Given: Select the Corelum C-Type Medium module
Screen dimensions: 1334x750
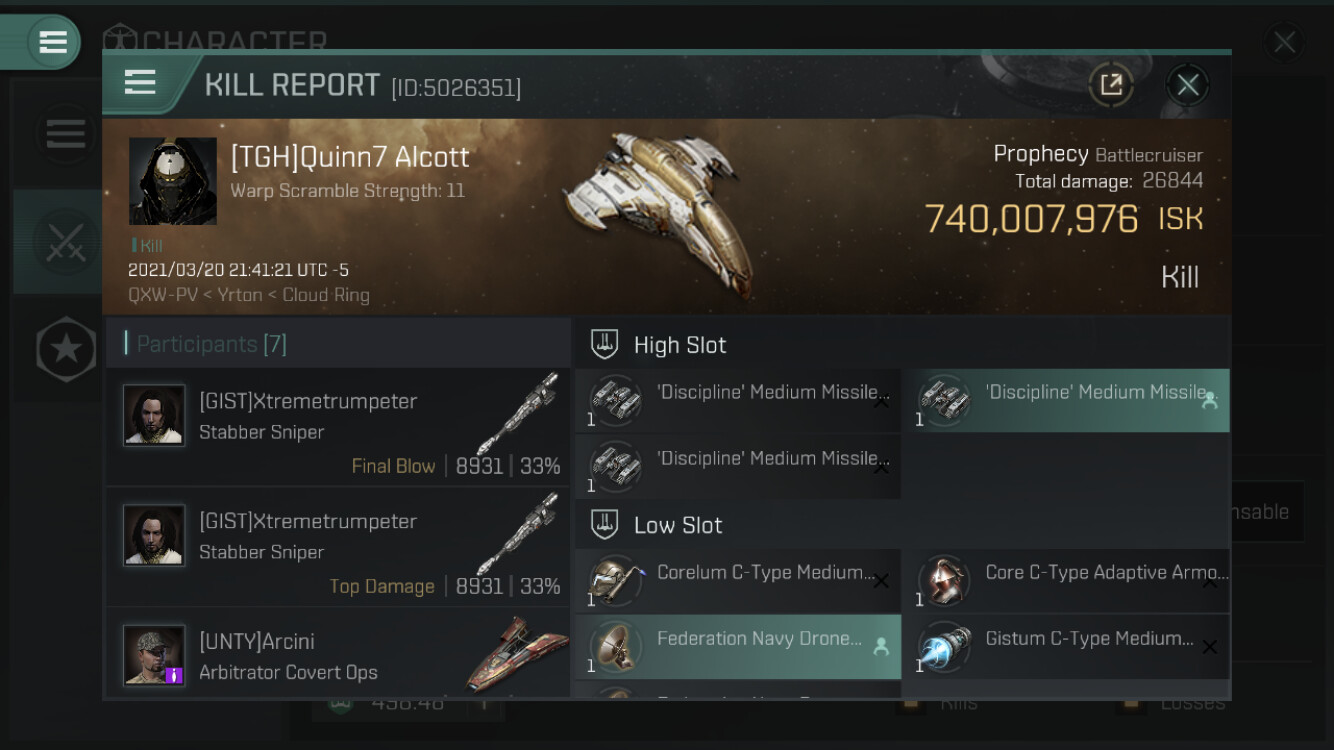Looking at the screenshot, I should point(737,582).
